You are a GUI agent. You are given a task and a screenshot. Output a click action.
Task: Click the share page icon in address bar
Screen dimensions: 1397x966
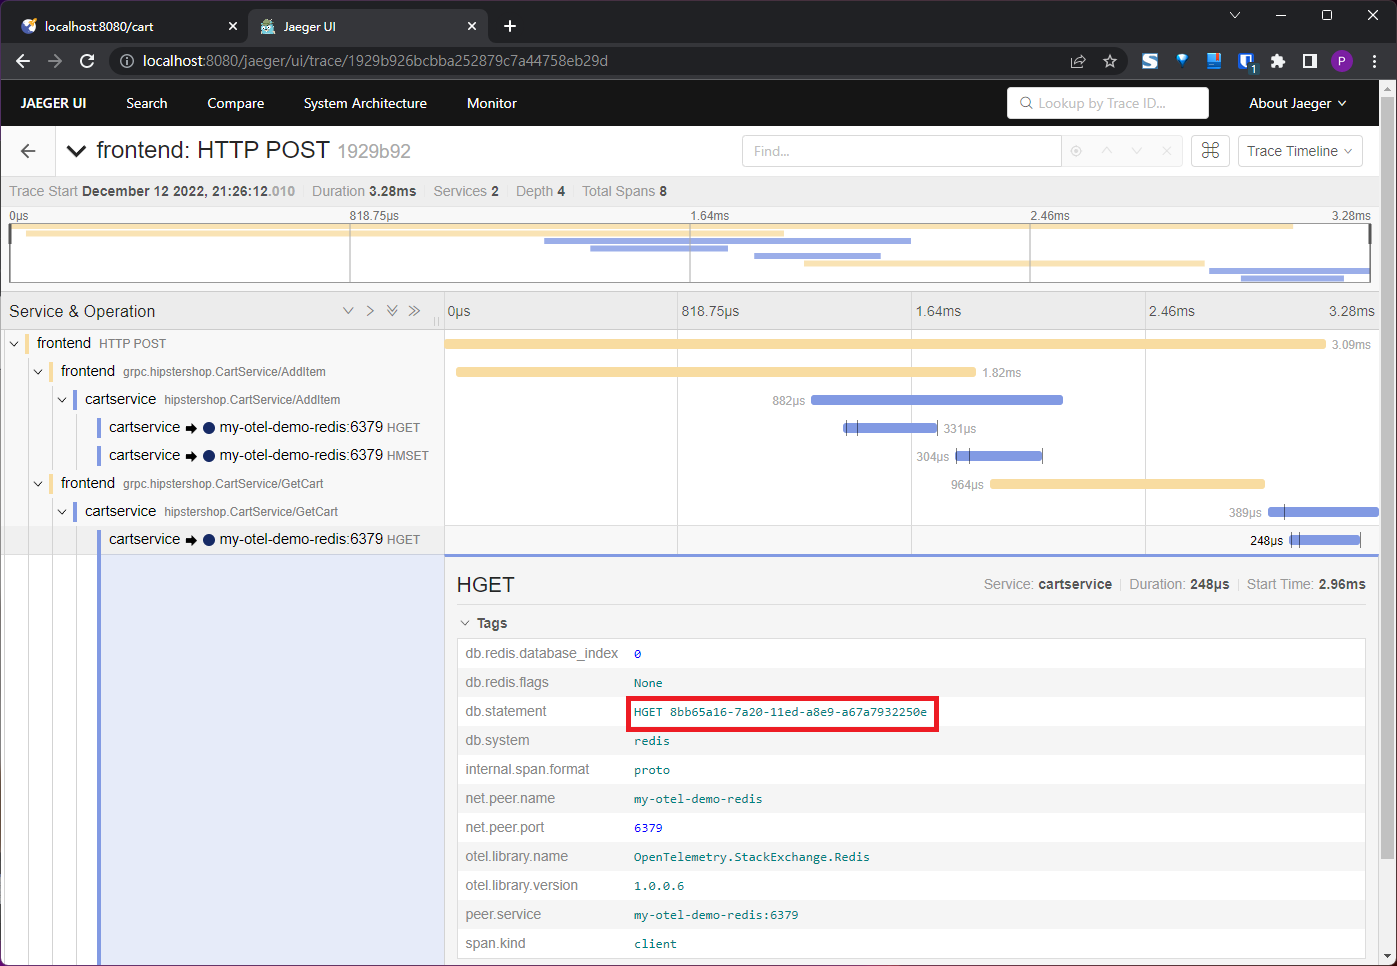1078,61
